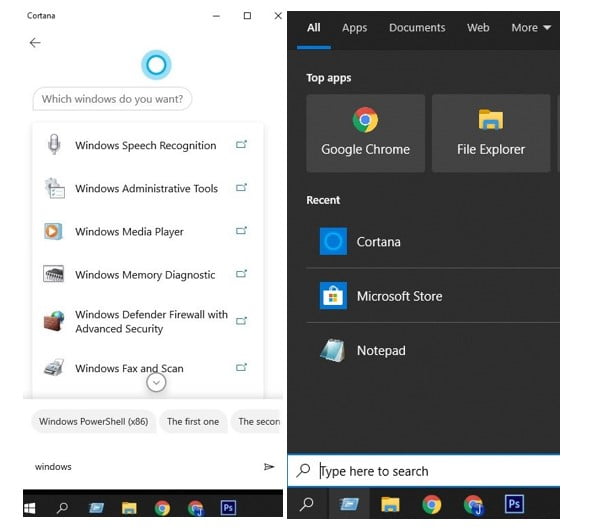This screenshot has height=532, width=589.
Task: Send the Cortana message with arrow icon
Action: click(269, 467)
